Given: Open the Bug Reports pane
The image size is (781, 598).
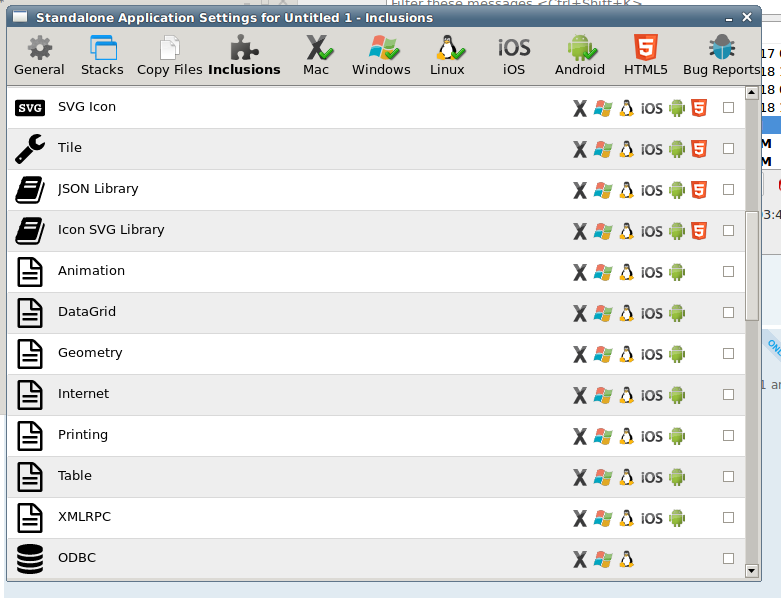Looking at the screenshot, I should 721,56.
